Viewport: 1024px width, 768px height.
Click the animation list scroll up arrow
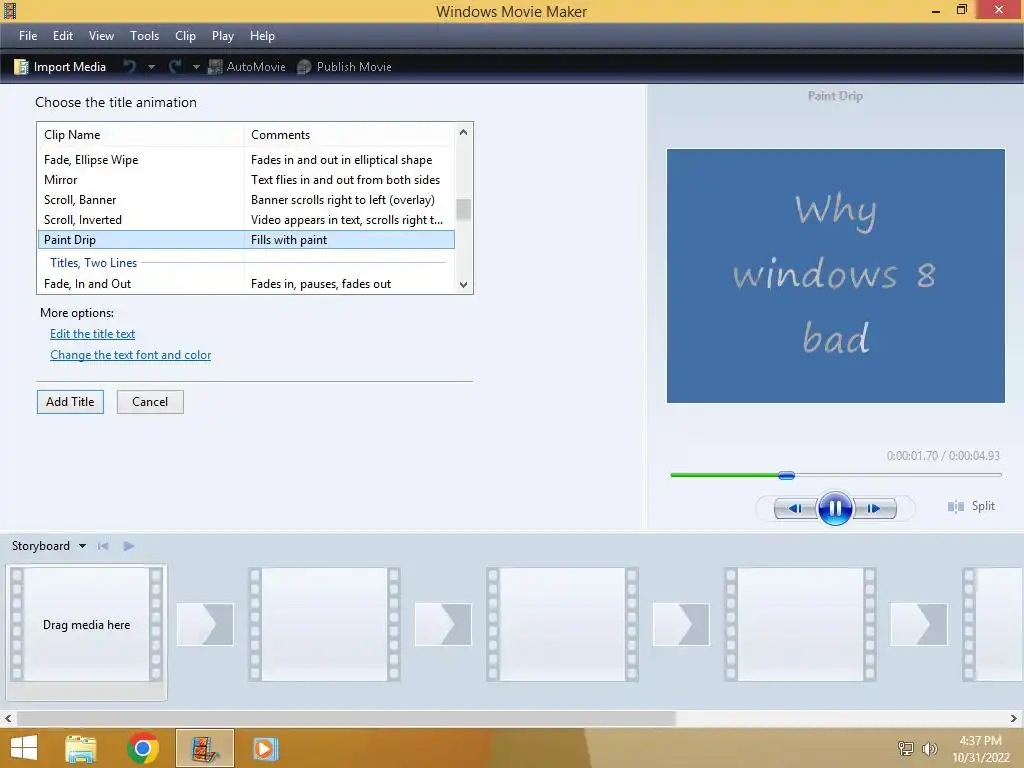[463, 132]
